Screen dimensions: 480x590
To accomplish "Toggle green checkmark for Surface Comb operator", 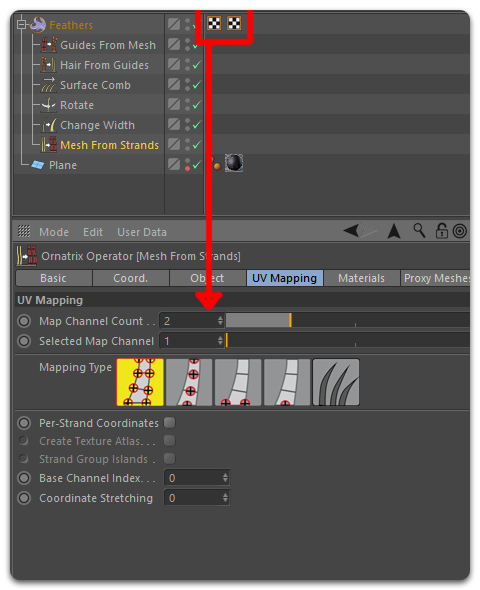I will pyautogui.click(x=197, y=85).
